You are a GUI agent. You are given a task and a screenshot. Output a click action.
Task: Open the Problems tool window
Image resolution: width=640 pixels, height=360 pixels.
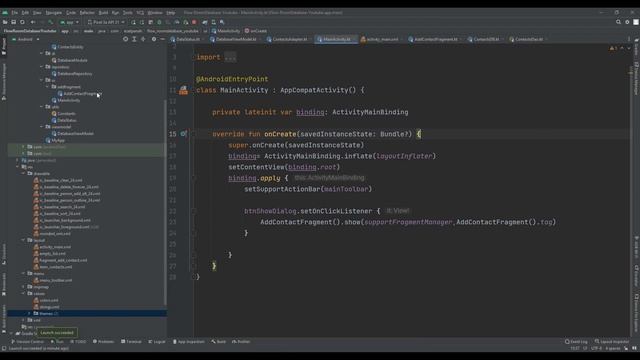tap(104, 342)
